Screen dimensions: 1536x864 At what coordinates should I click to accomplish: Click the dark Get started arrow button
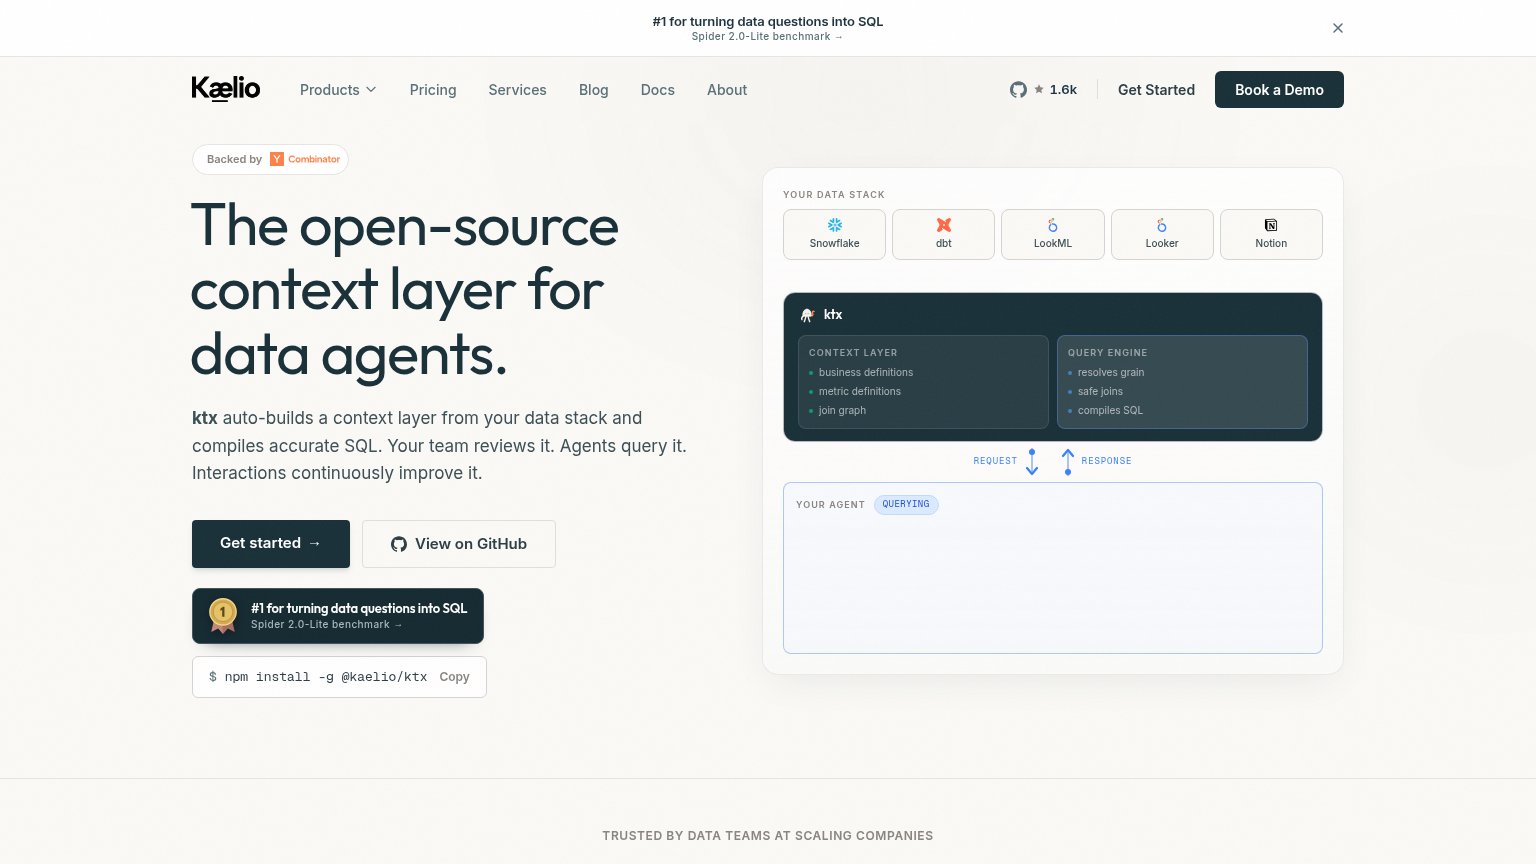coord(271,543)
